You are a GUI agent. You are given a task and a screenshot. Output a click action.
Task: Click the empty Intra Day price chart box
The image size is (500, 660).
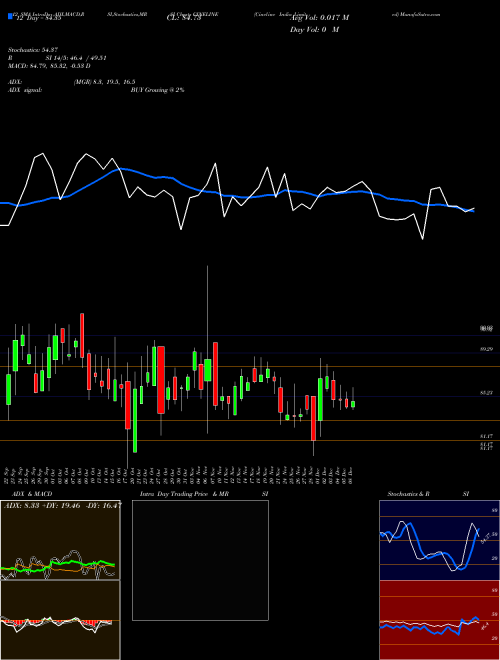click(x=200, y=560)
